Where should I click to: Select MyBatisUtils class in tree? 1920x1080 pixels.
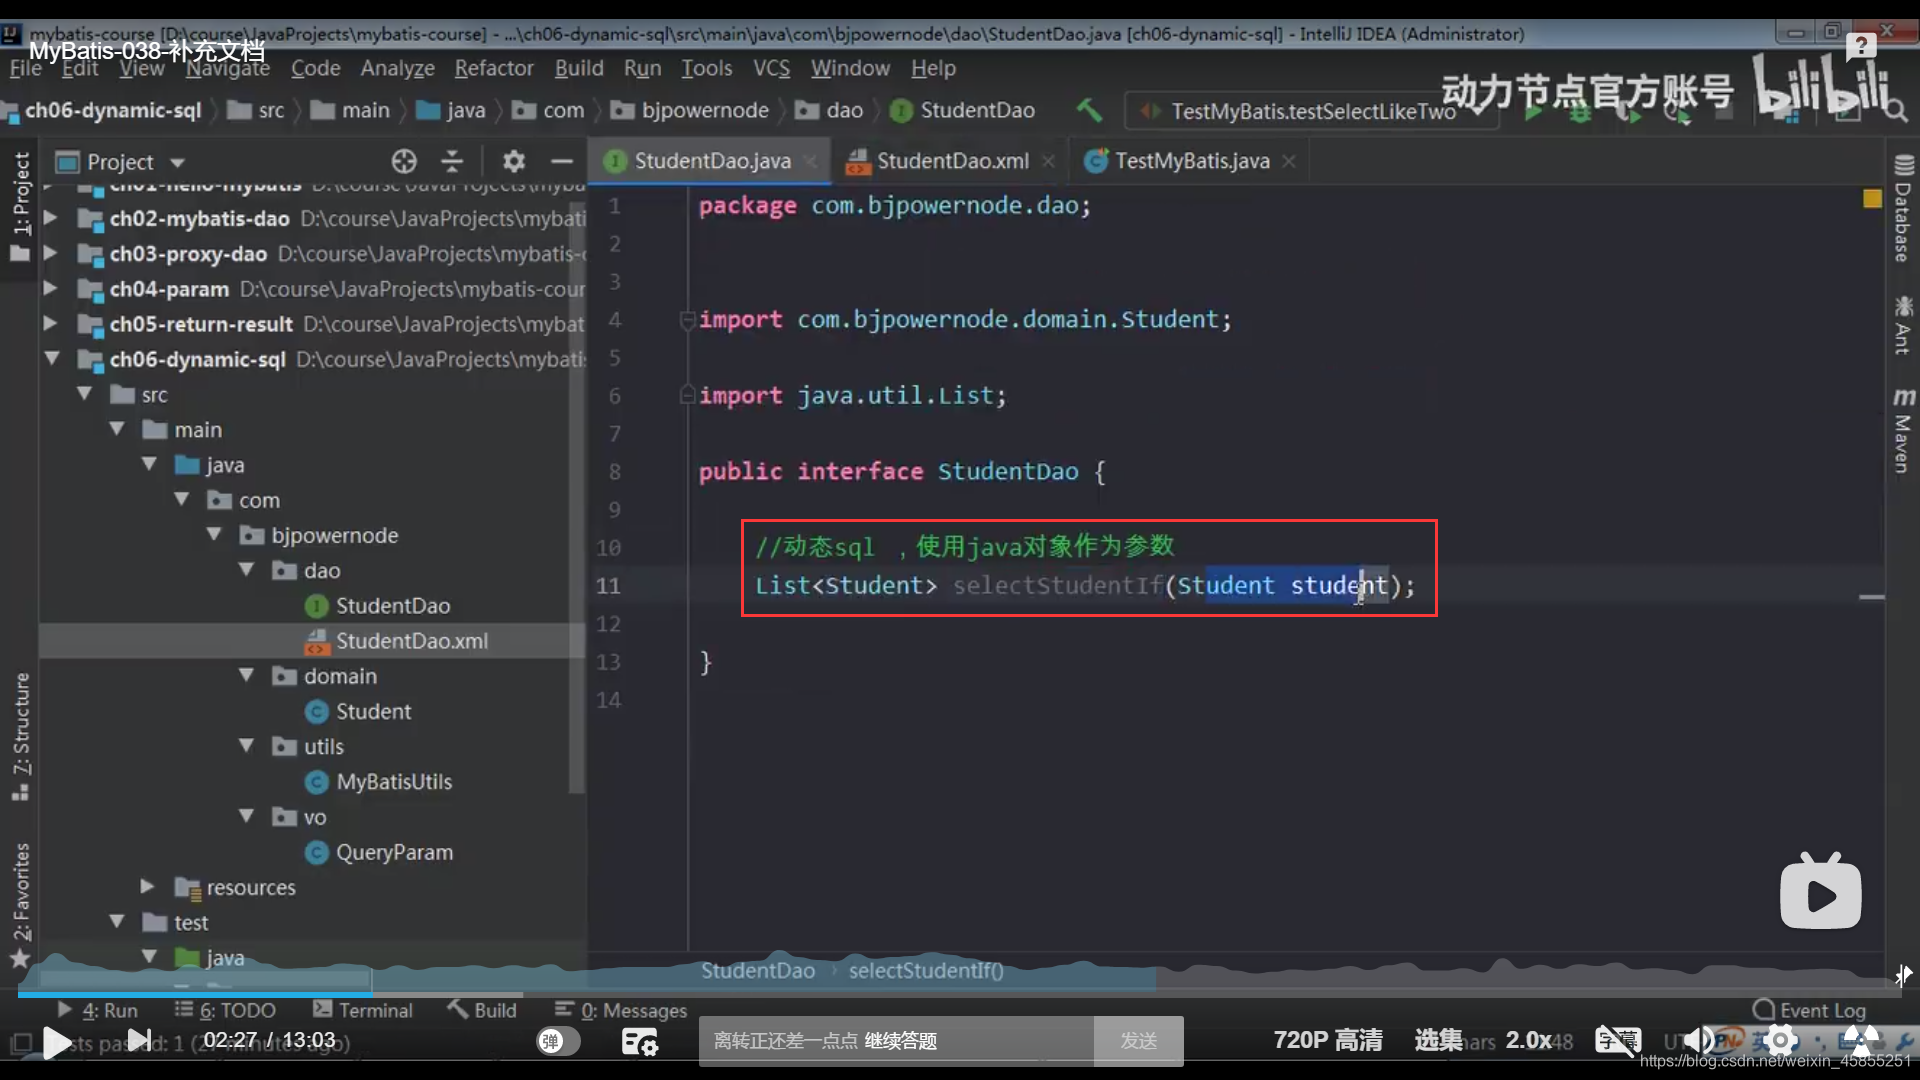393,782
